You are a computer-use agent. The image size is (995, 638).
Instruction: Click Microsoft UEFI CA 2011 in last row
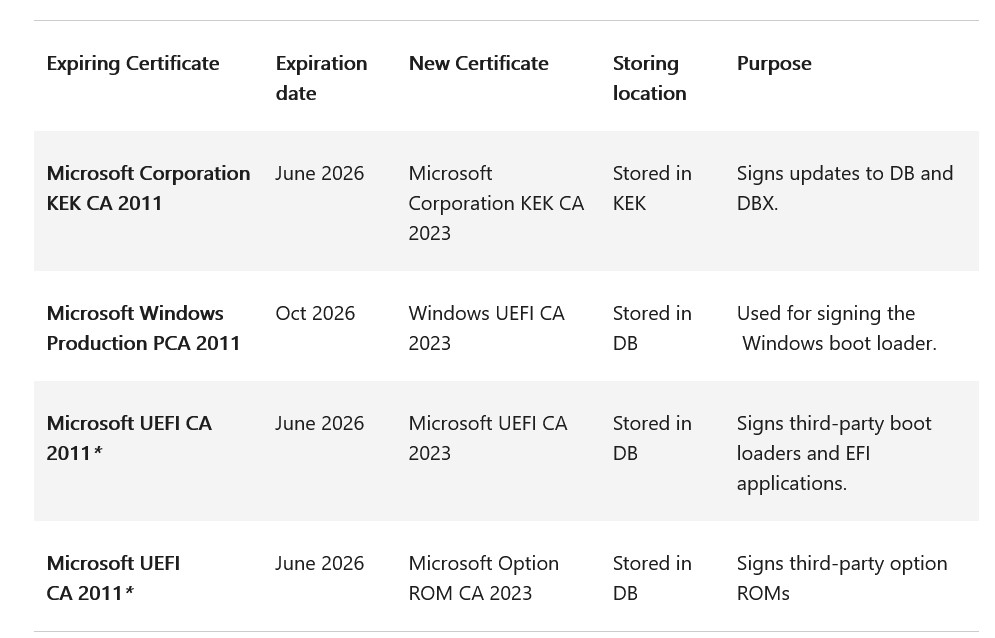point(113,578)
